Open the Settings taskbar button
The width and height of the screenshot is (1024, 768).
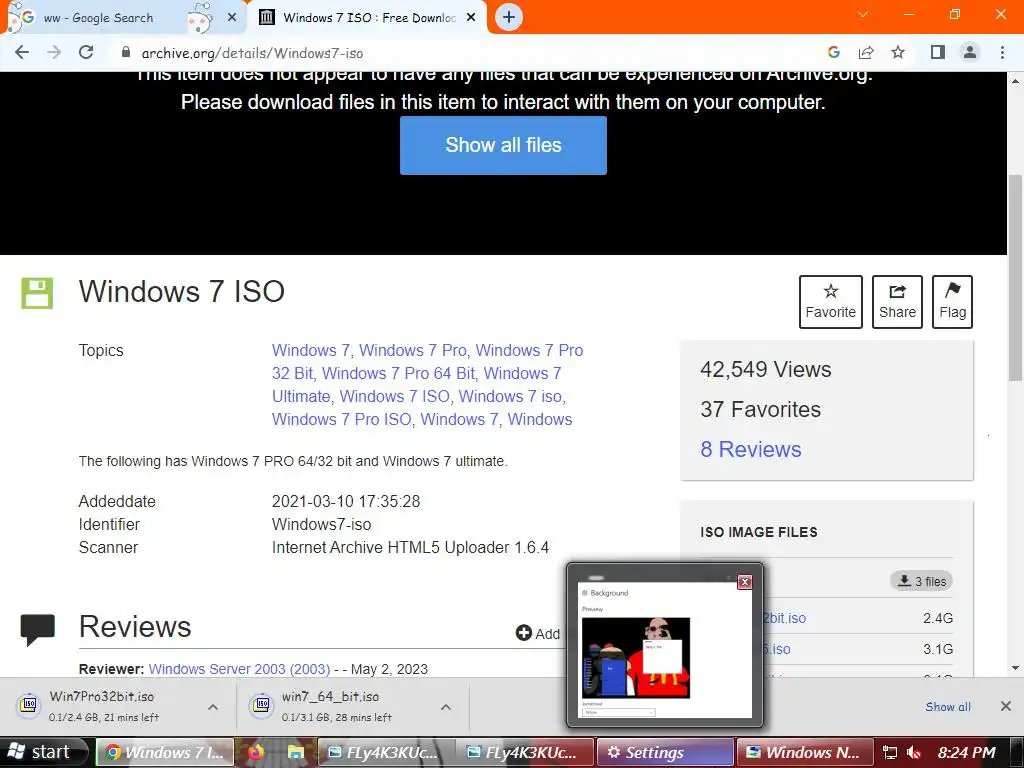pyautogui.click(x=665, y=752)
